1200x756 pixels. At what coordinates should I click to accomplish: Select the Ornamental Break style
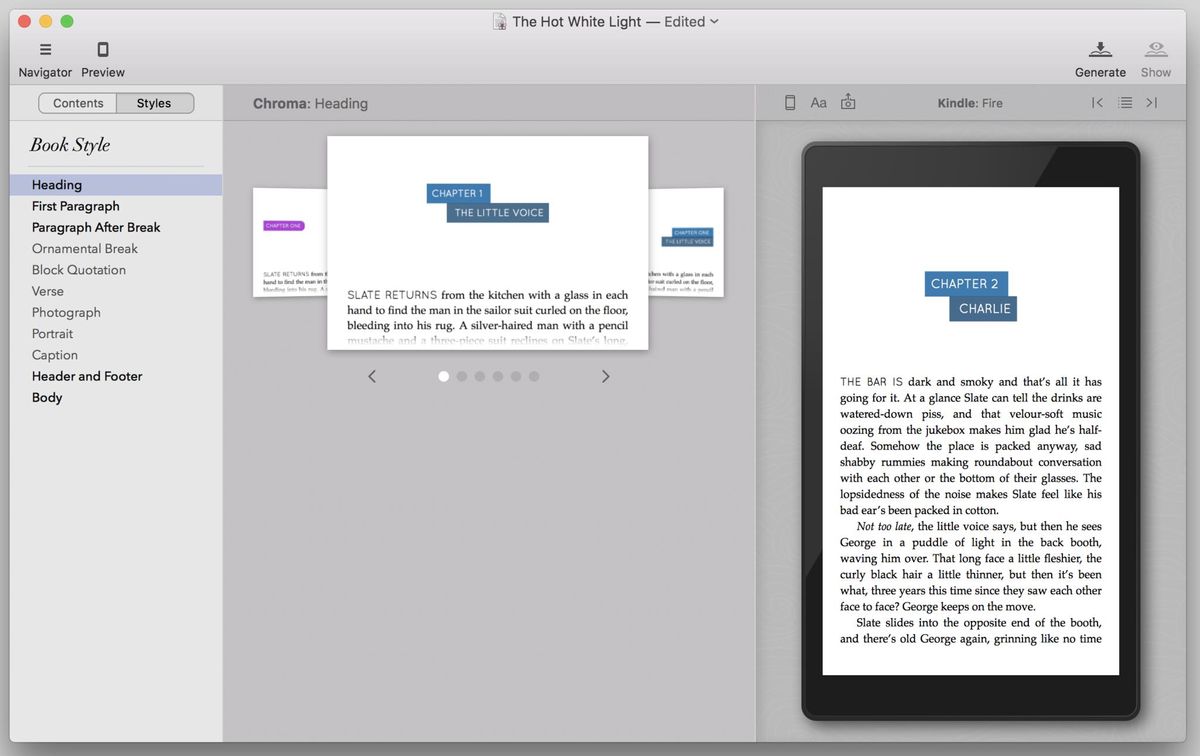pyautogui.click(x=84, y=248)
